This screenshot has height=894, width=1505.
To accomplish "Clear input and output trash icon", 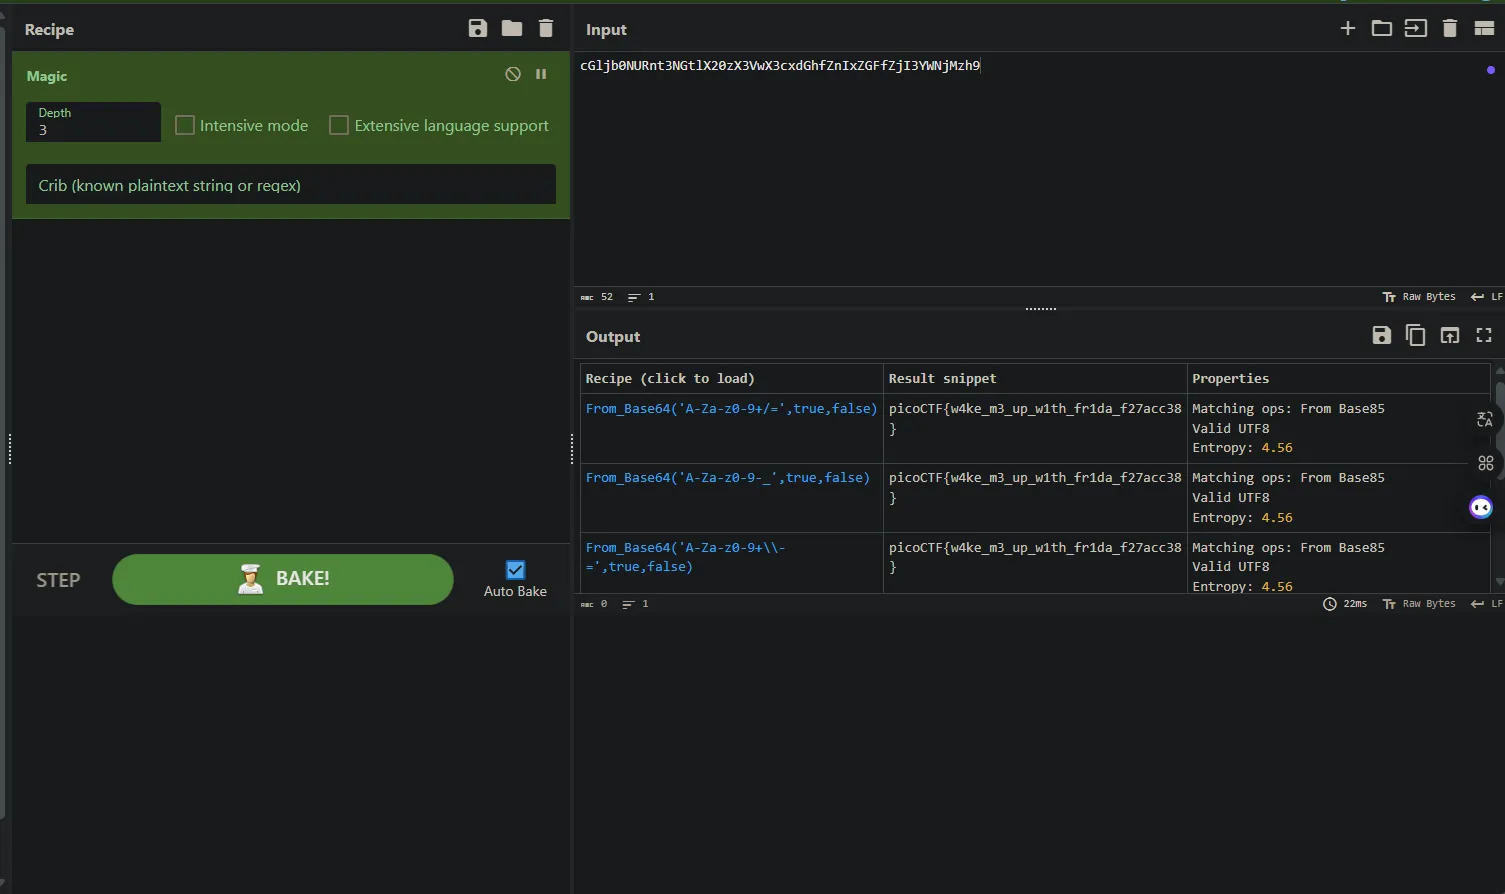I will click(x=1450, y=29).
